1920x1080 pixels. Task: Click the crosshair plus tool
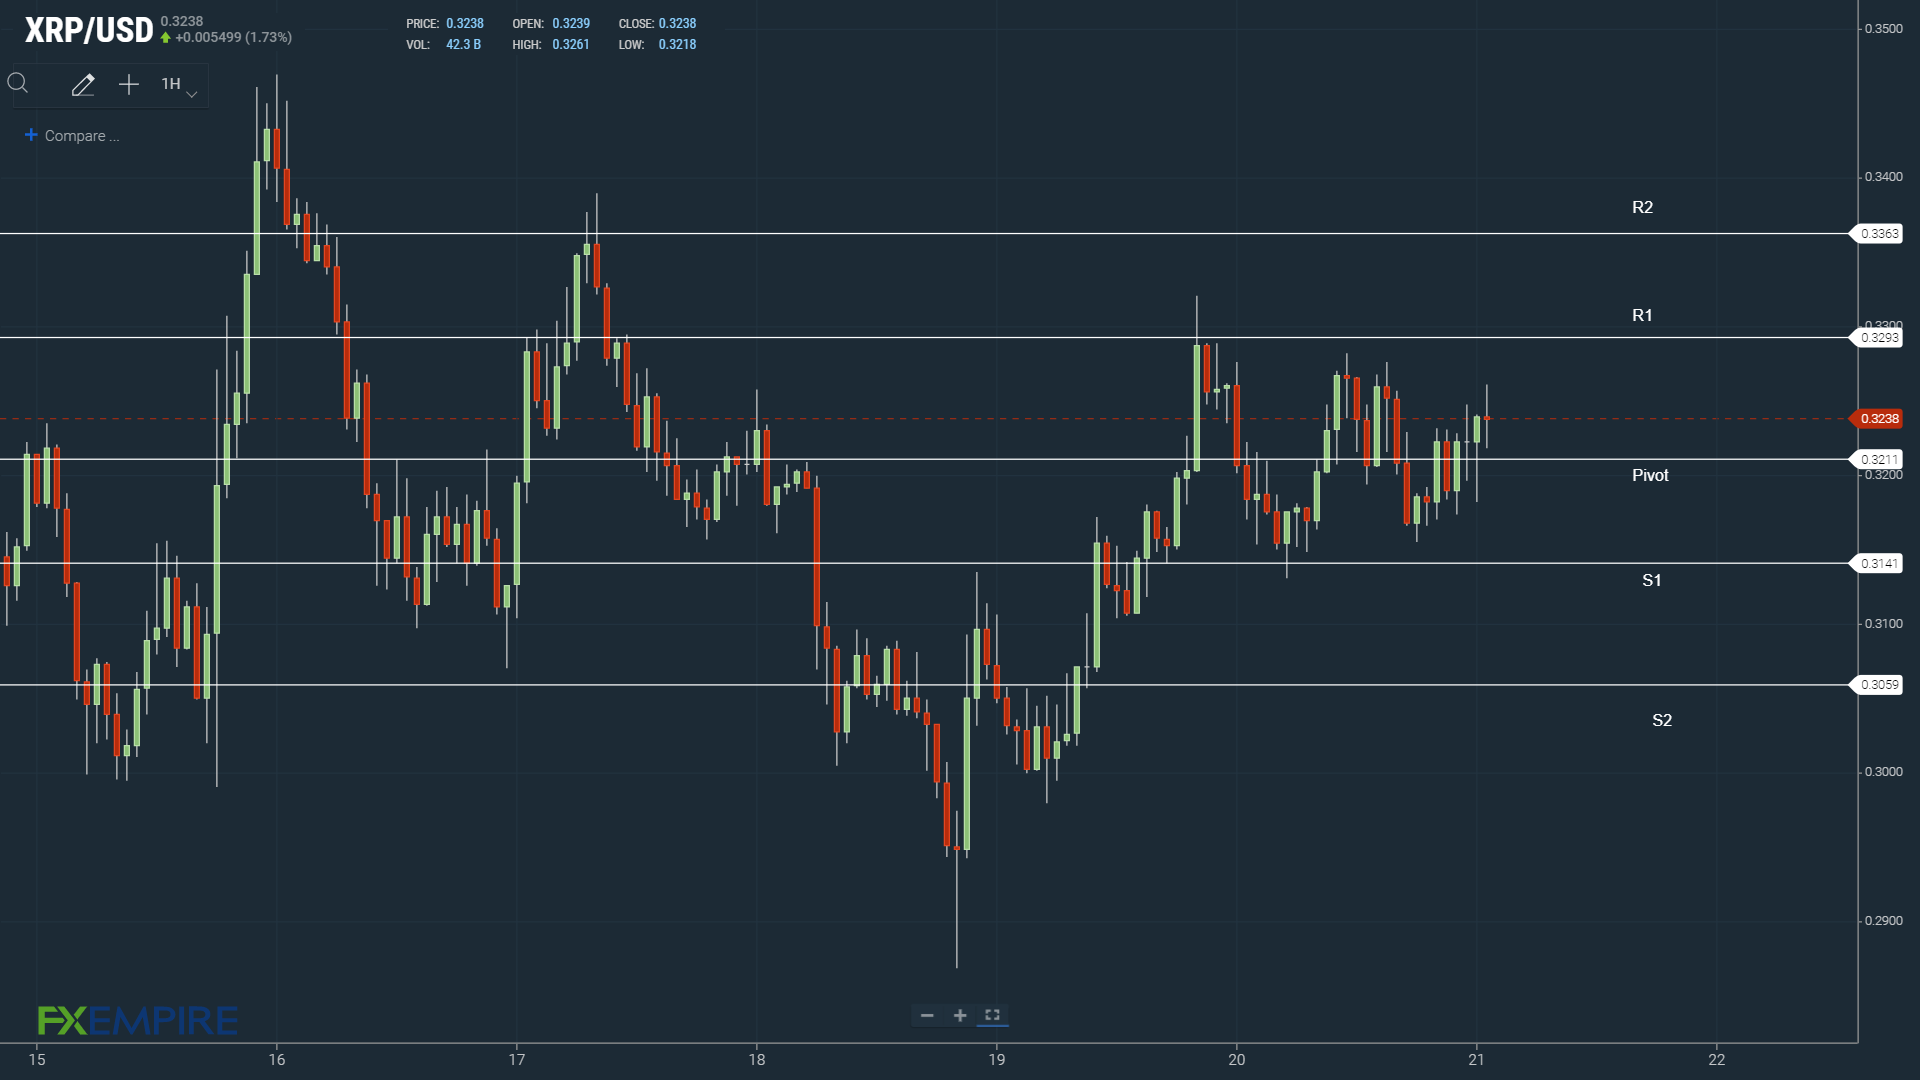pyautogui.click(x=129, y=85)
